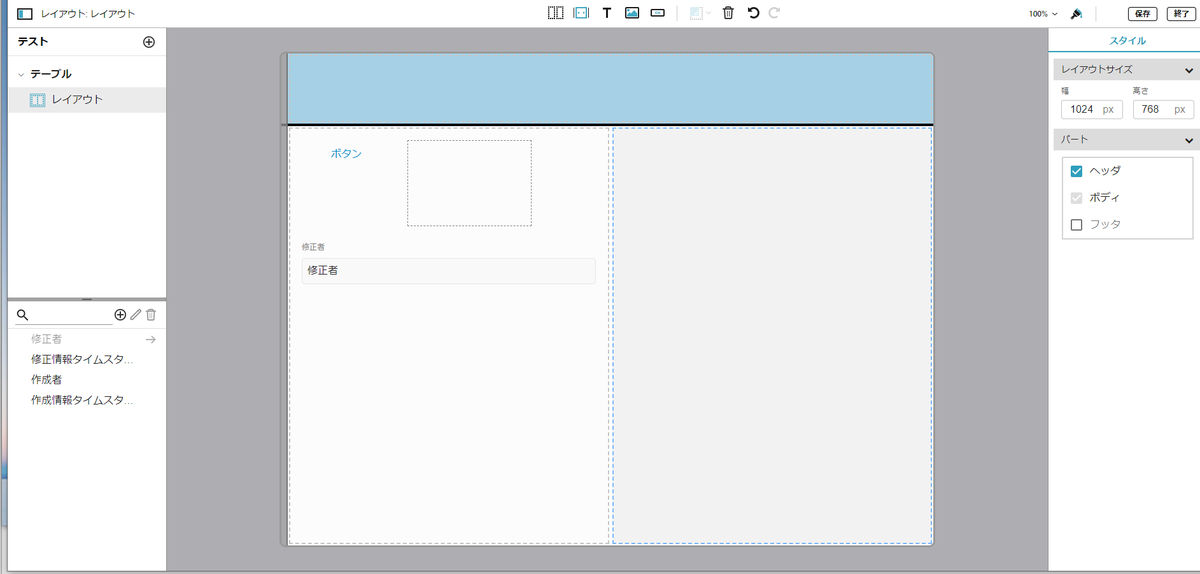Toggle the sidebar panel icon at top-left
The width and height of the screenshot is (1200, 574).
[x=25, y=14]
